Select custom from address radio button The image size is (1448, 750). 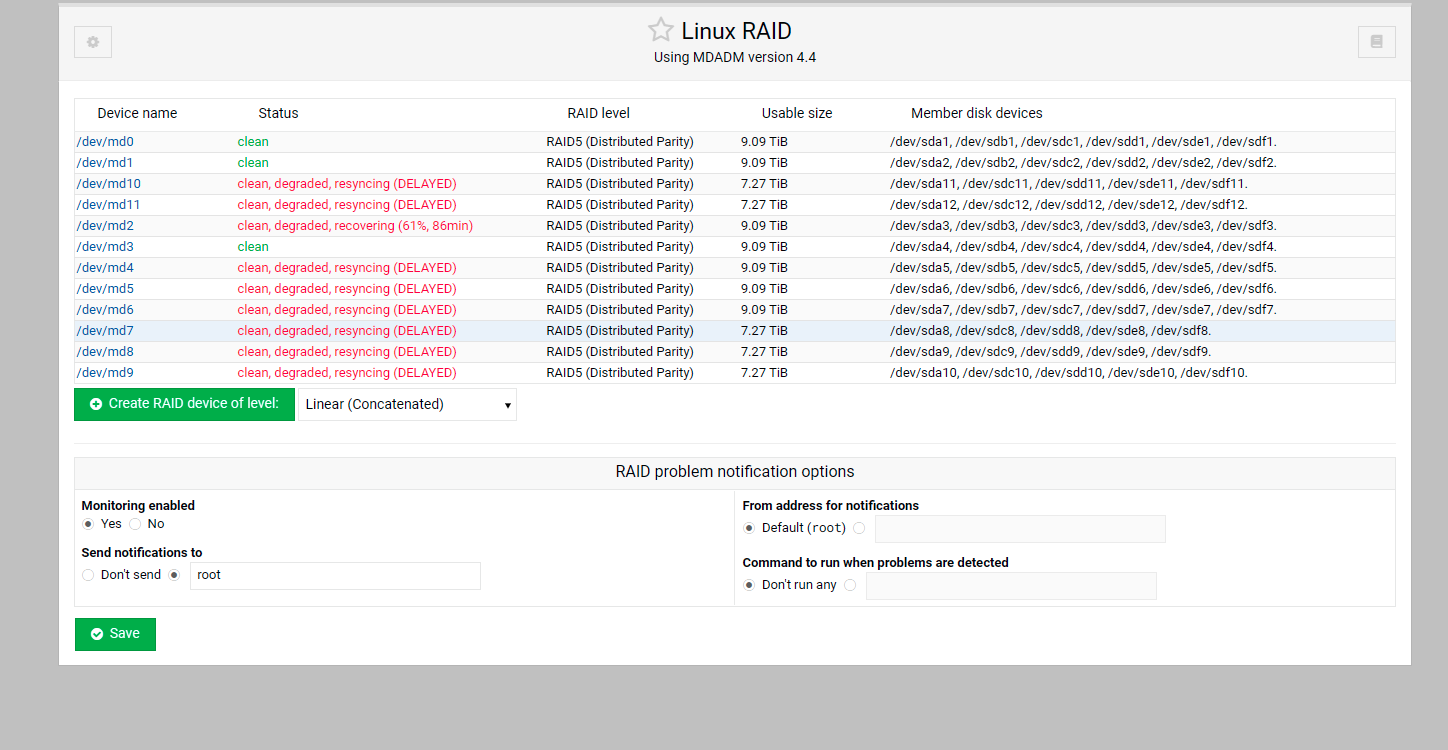(x=859, y=528)
